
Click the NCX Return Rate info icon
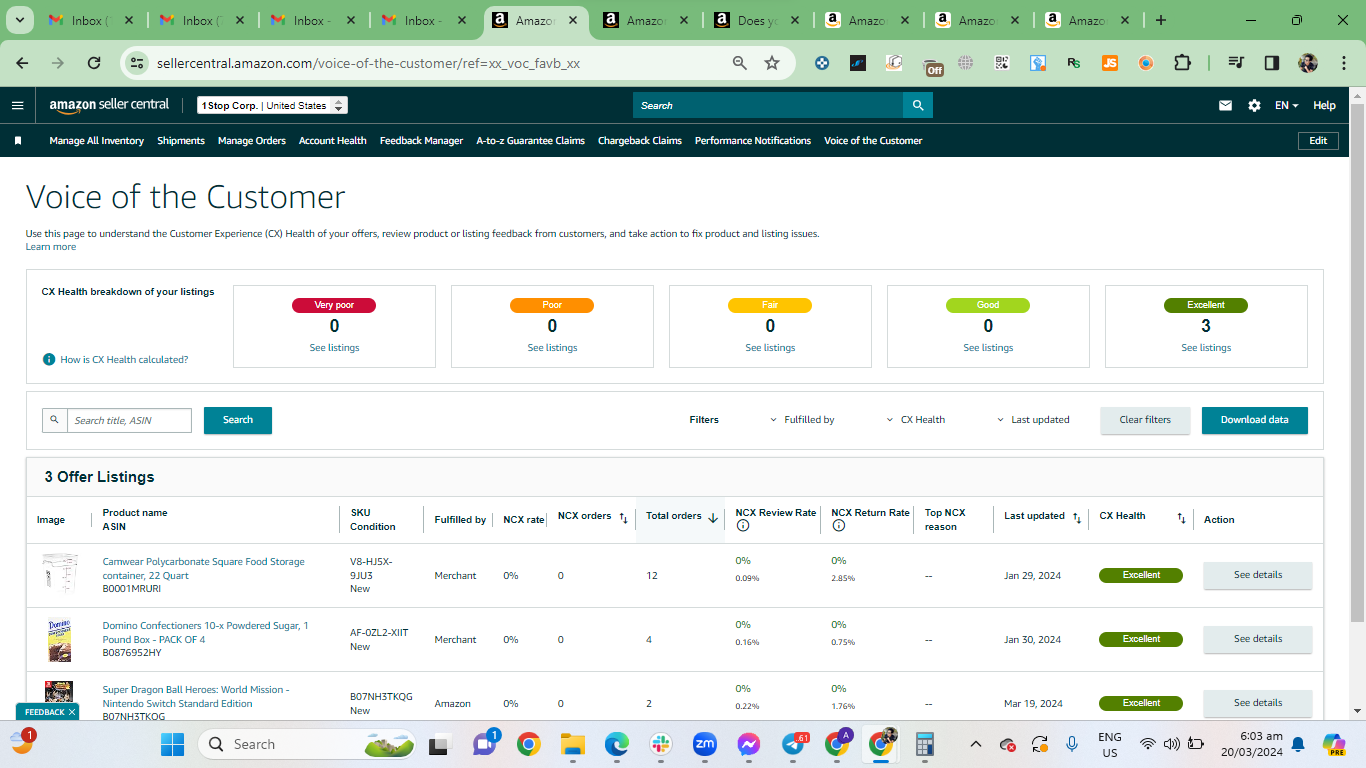pyautogui.click(x=838, y=526)
